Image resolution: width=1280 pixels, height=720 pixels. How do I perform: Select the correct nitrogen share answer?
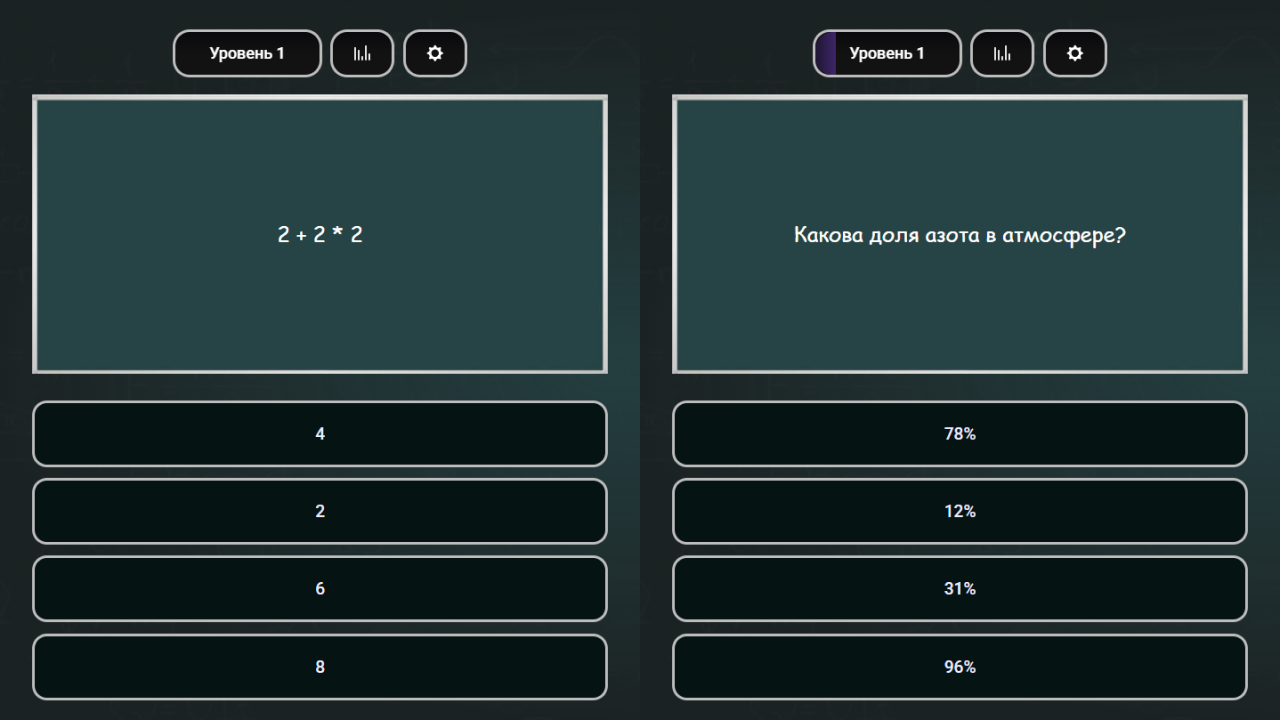click(960, 434)
